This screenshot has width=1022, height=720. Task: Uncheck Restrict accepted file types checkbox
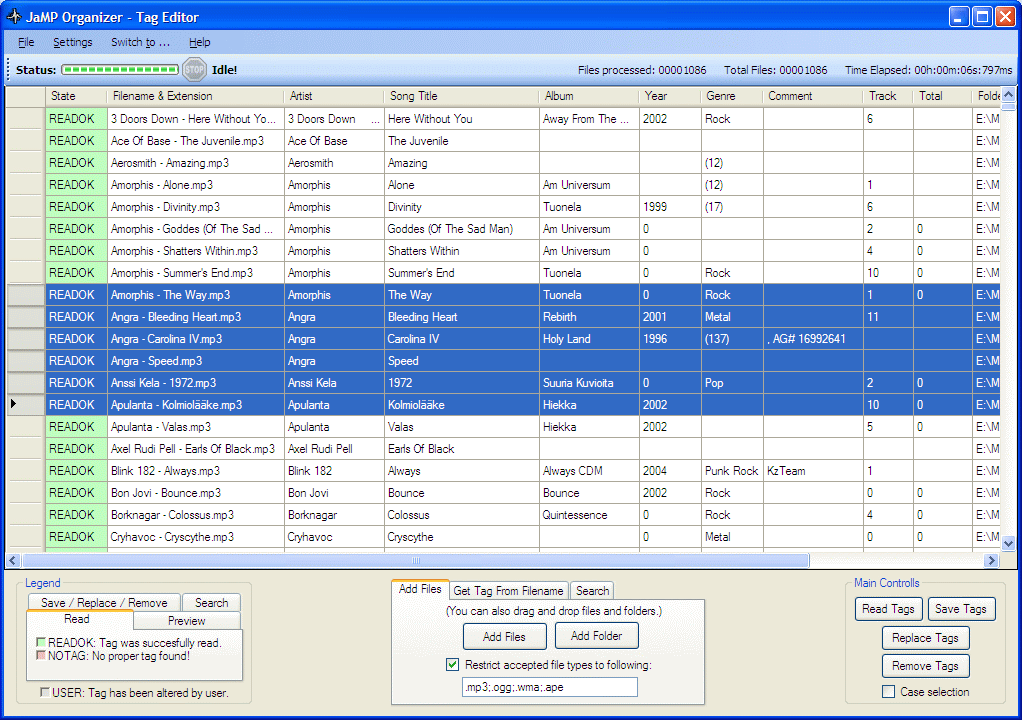click(x=453, y=665)
